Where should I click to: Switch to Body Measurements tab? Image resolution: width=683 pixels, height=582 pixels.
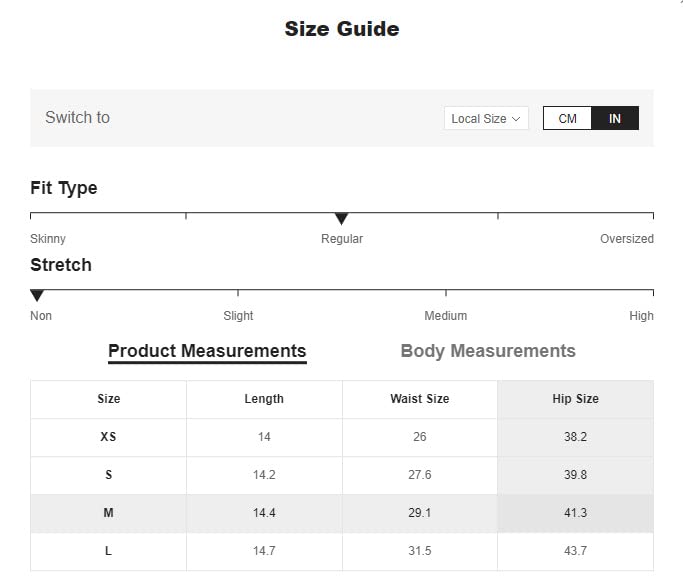[x=487, y=351]
